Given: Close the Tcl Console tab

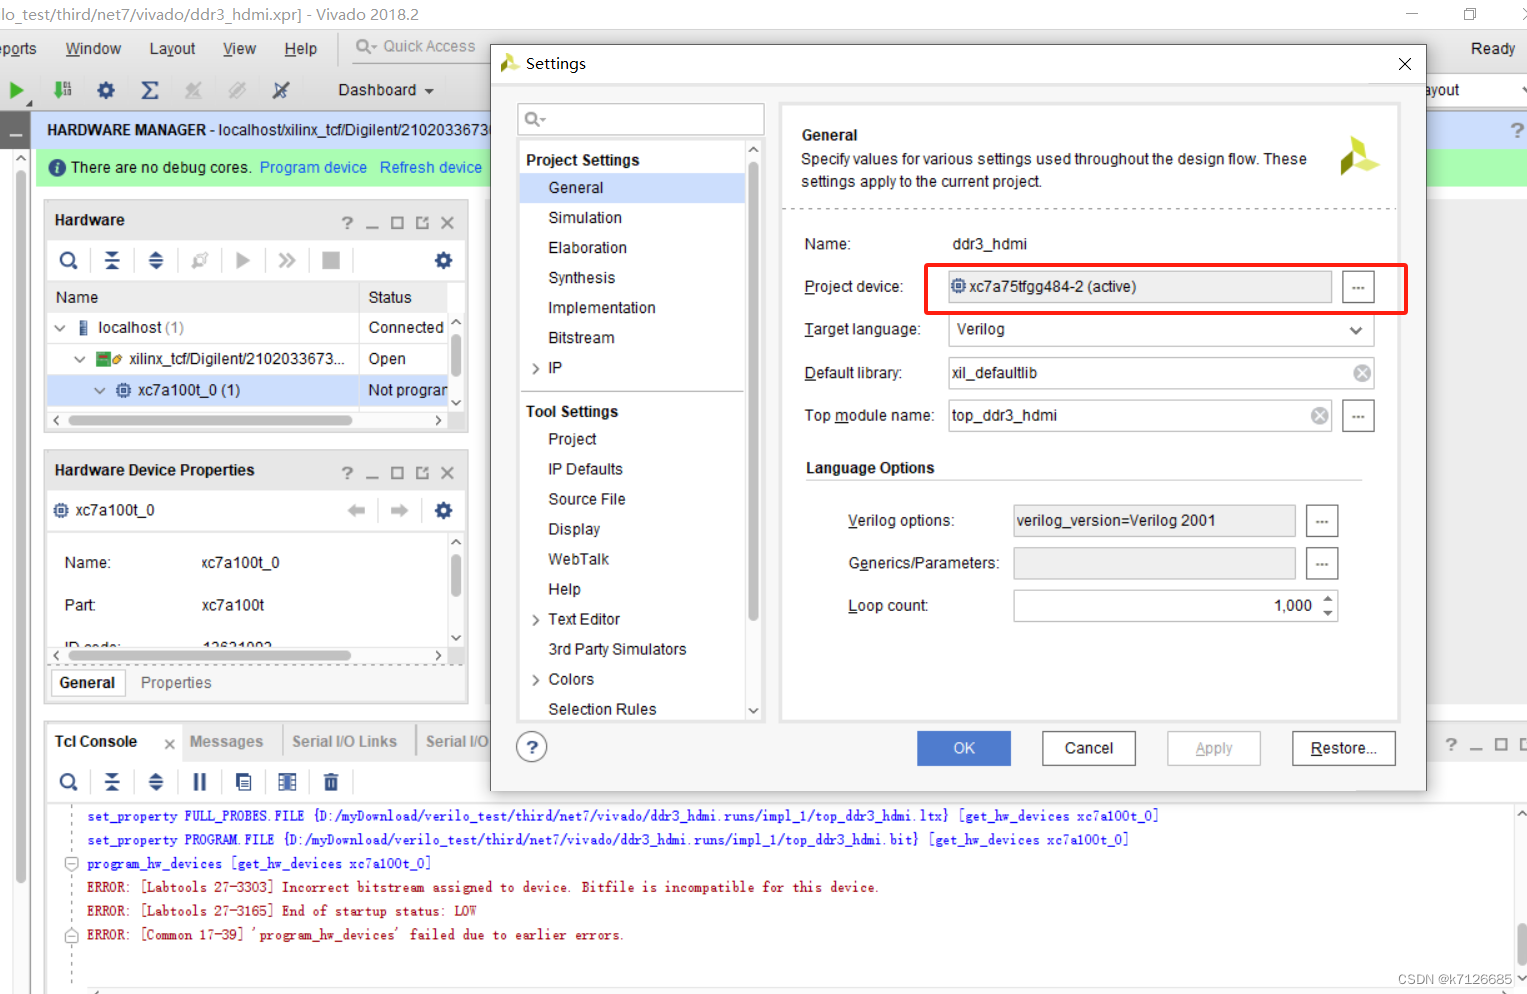Looking at the screenshot, I should point(169,743).
